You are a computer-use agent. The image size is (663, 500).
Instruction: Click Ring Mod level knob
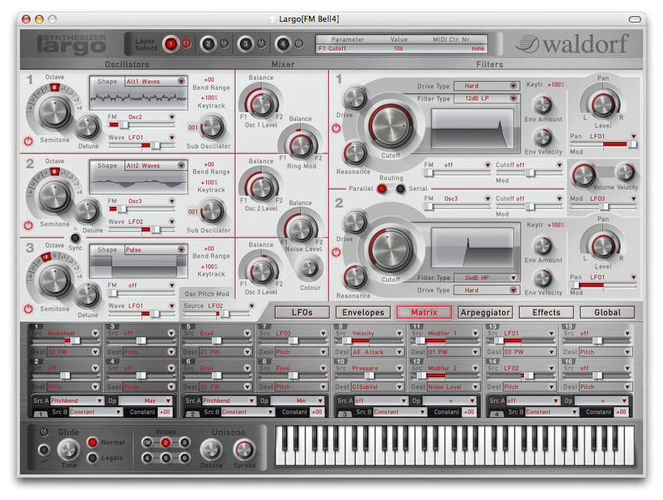pos(301,146)
